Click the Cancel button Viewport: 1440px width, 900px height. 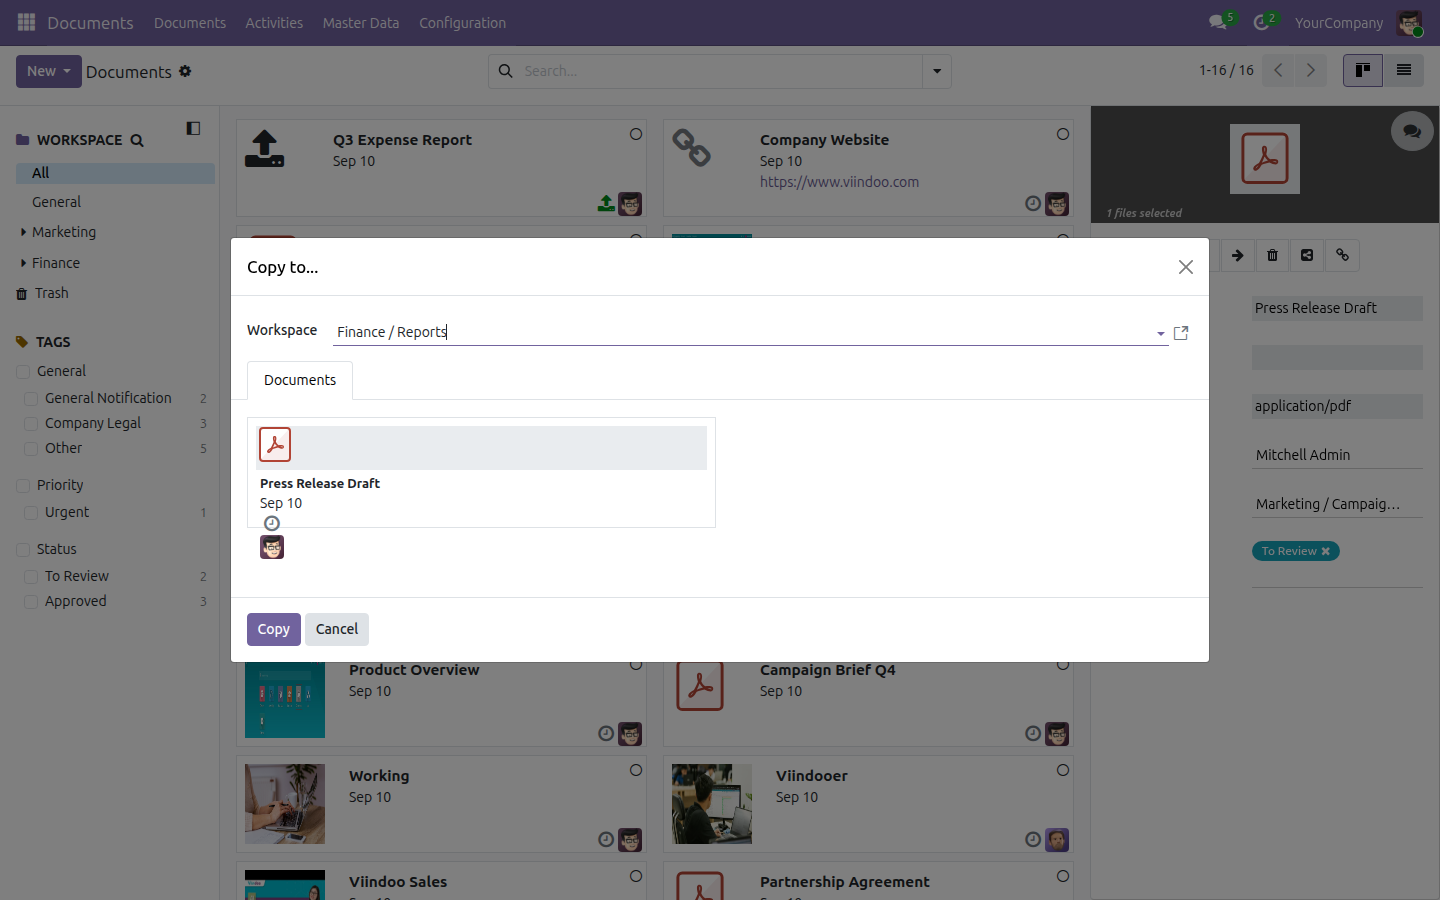(x=337, y=629)
